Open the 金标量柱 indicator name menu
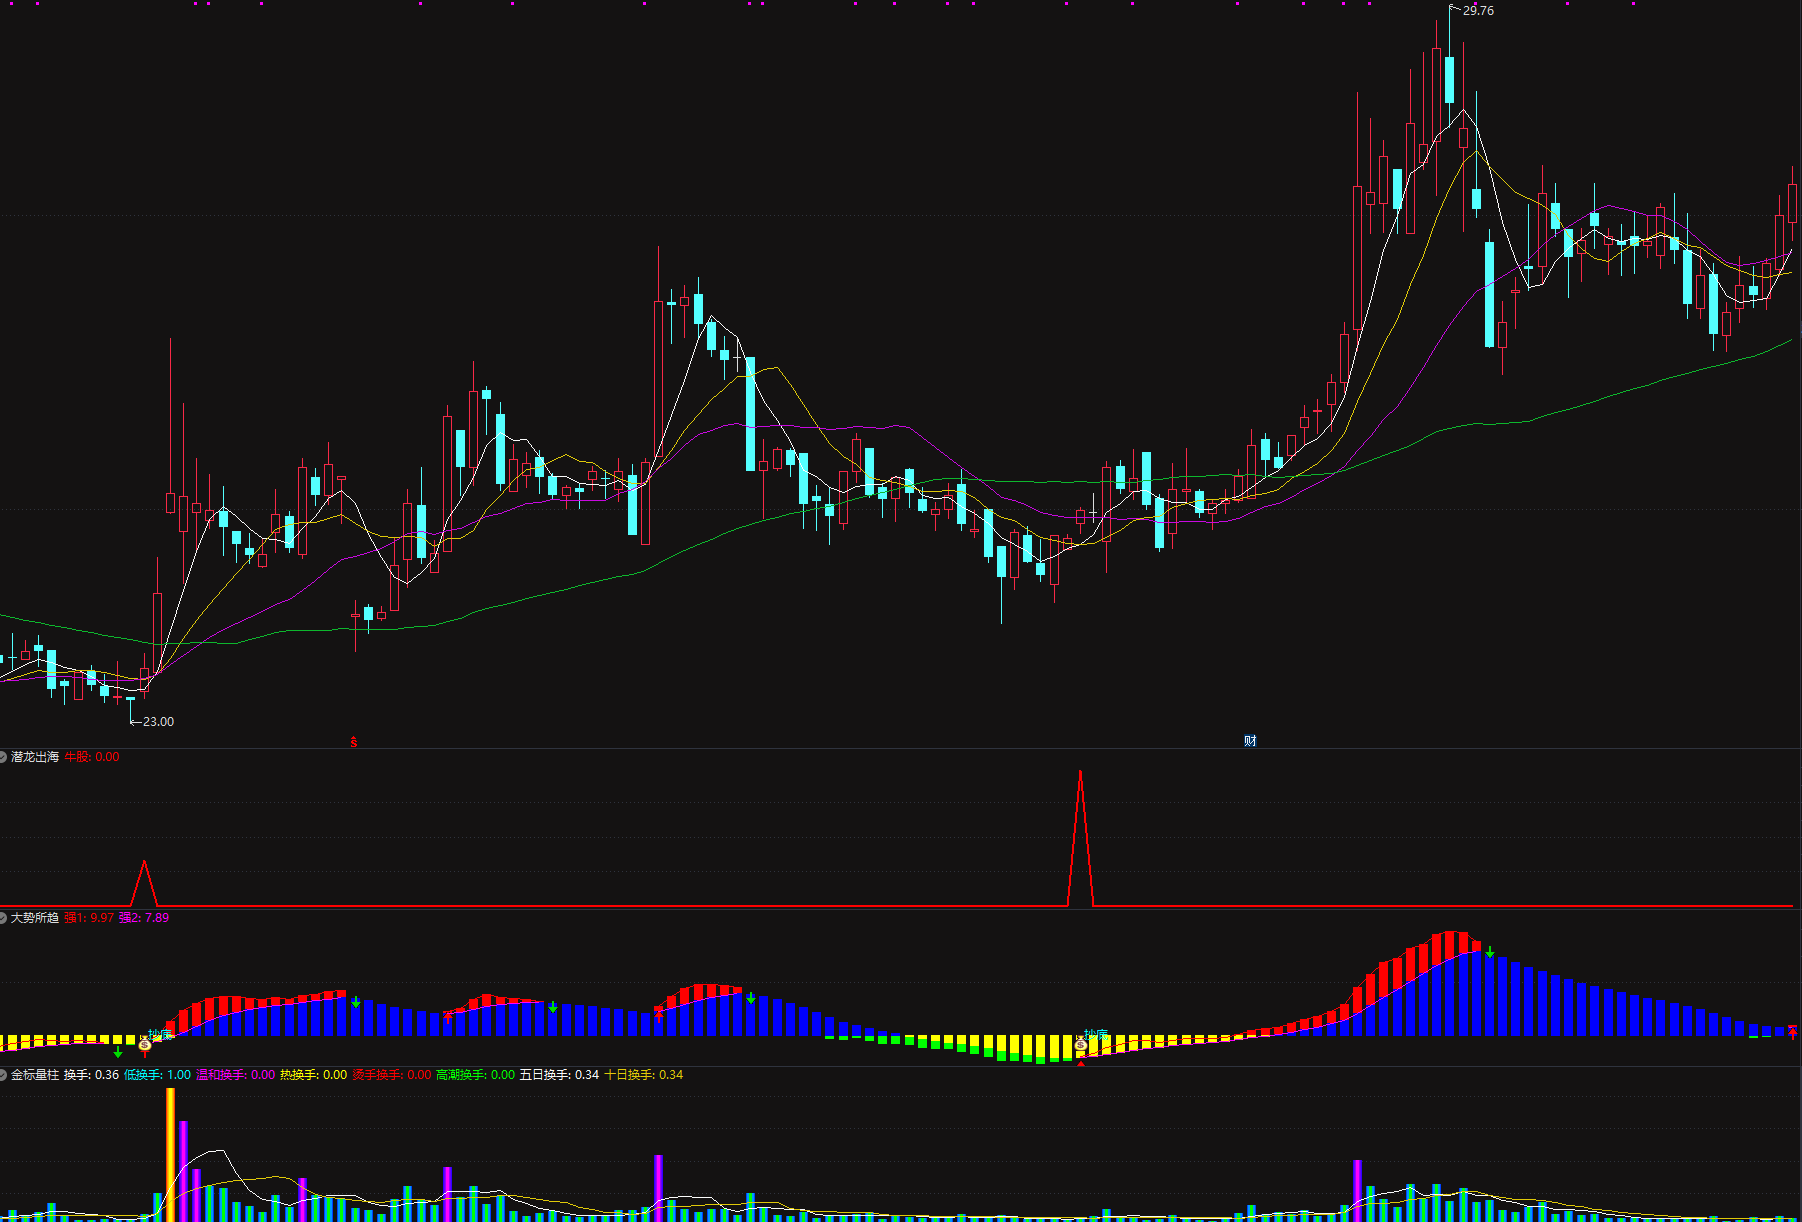The width and height of the screenshot is (1802, 1222). click(35, 1075)
